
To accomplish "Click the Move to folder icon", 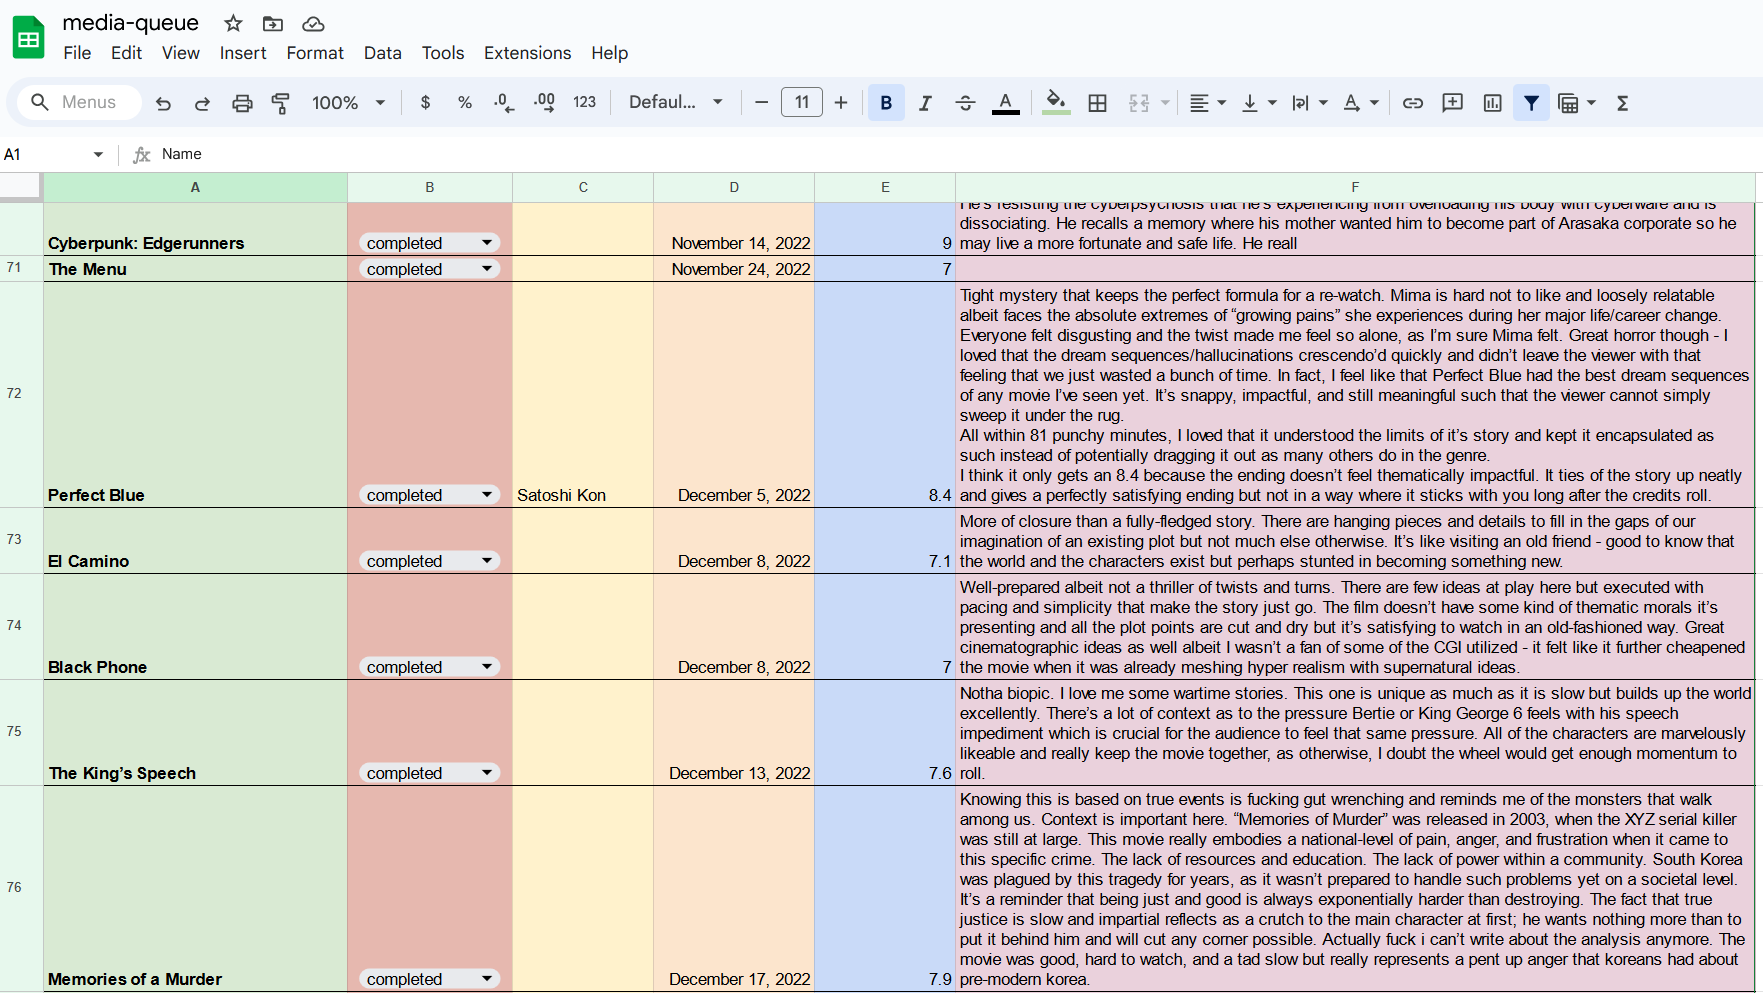I will (x=273, y=23).
